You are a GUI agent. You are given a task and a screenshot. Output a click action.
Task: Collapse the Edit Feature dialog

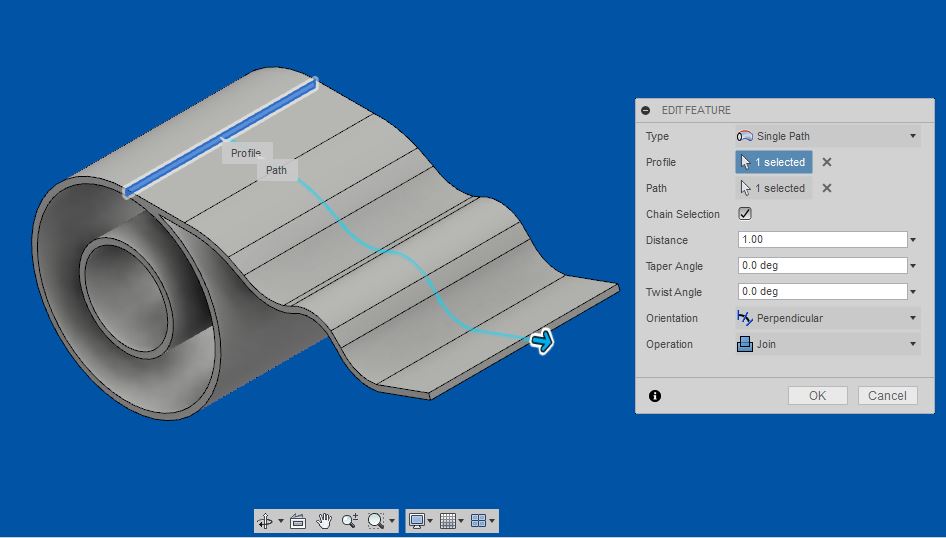click(x=646, y=110)
